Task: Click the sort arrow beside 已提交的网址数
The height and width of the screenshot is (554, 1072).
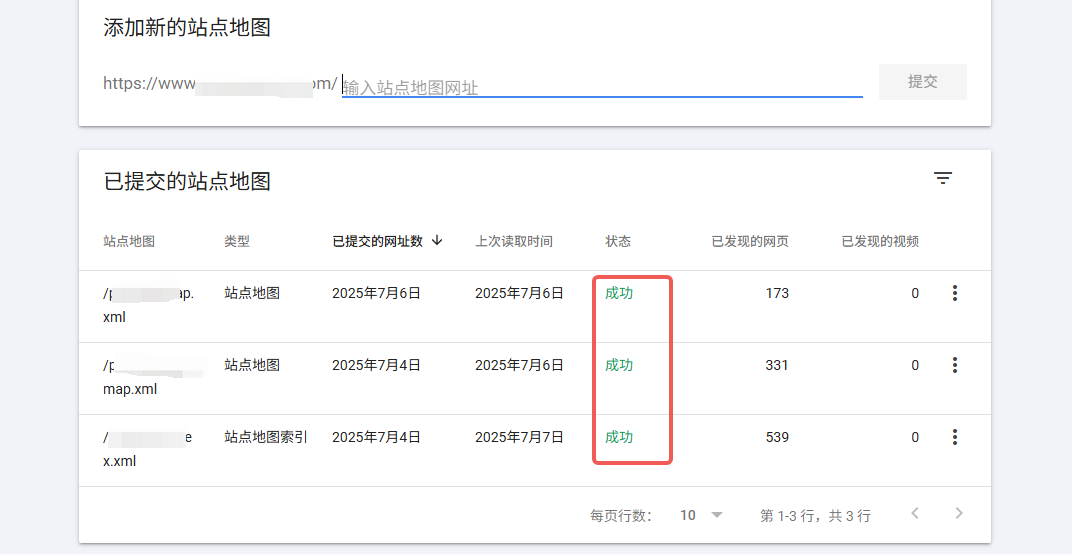Action: click(437, 241)
